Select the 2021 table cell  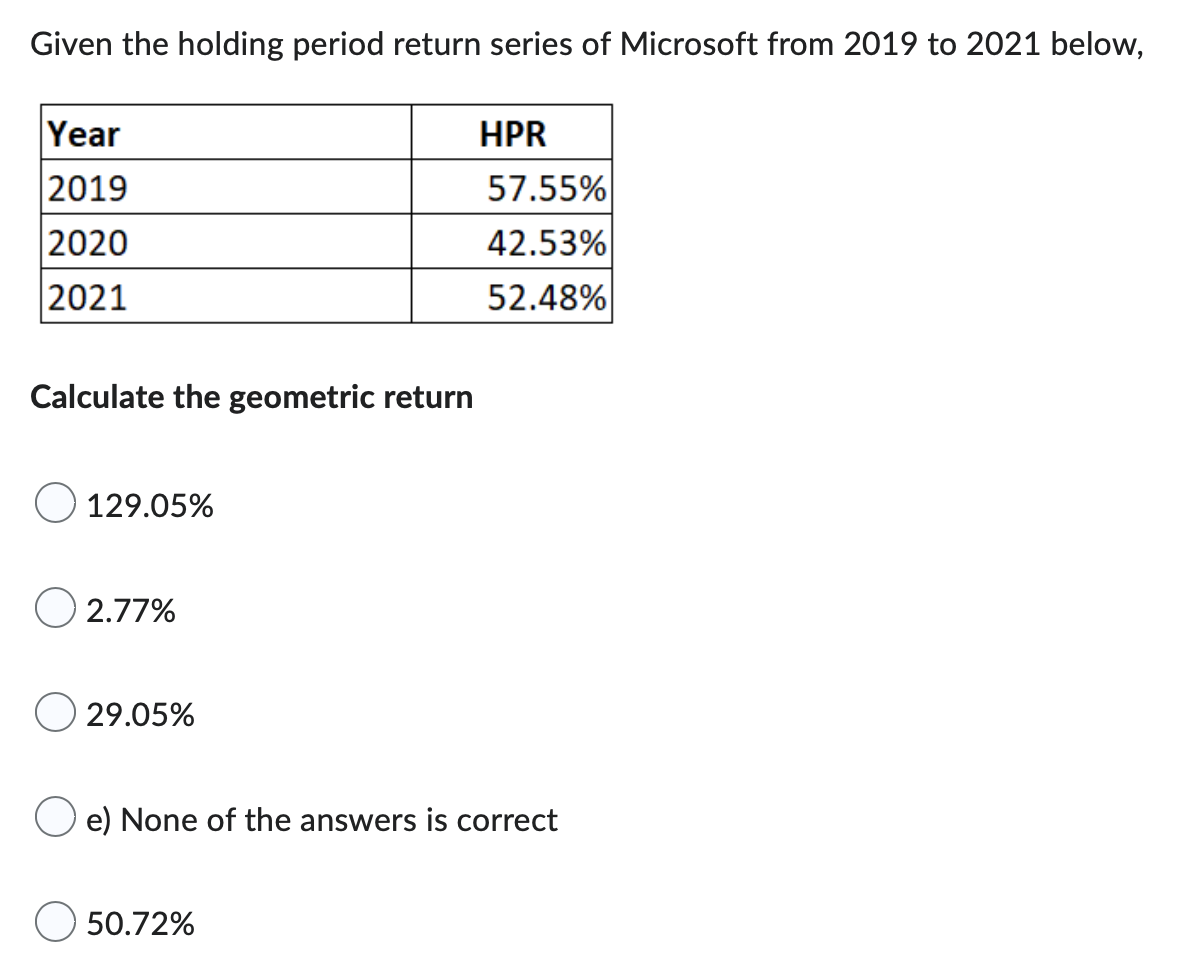(x=85, y=296)
